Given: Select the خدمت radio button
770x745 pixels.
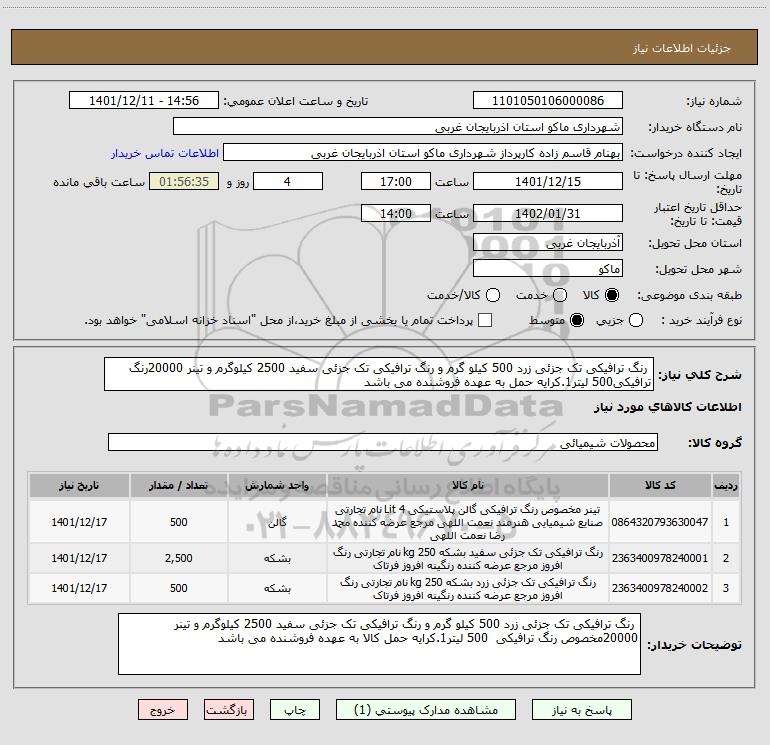Looking at the screenshot, I should pos(560,295).
